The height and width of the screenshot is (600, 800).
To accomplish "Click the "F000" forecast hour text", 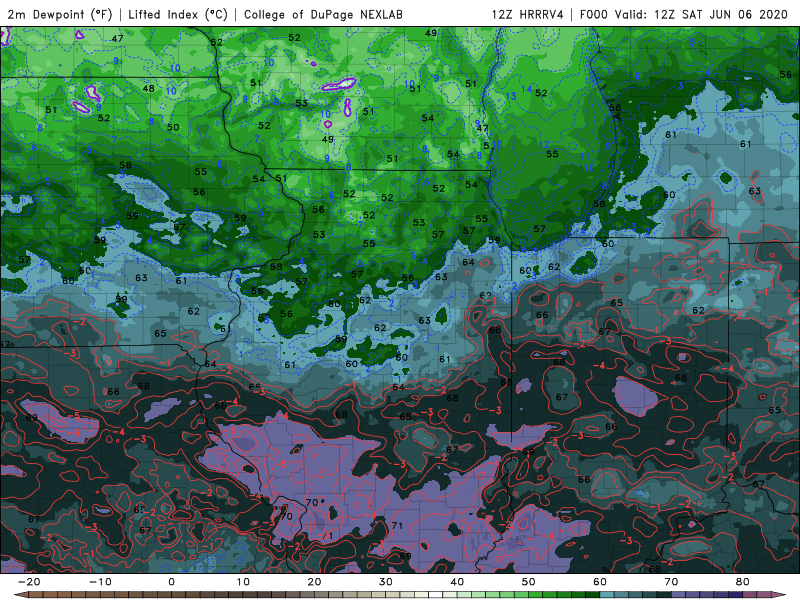I will point(594,14).
